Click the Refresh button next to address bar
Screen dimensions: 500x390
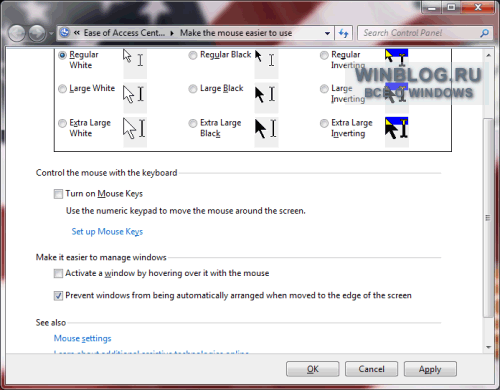coord(343,33)
